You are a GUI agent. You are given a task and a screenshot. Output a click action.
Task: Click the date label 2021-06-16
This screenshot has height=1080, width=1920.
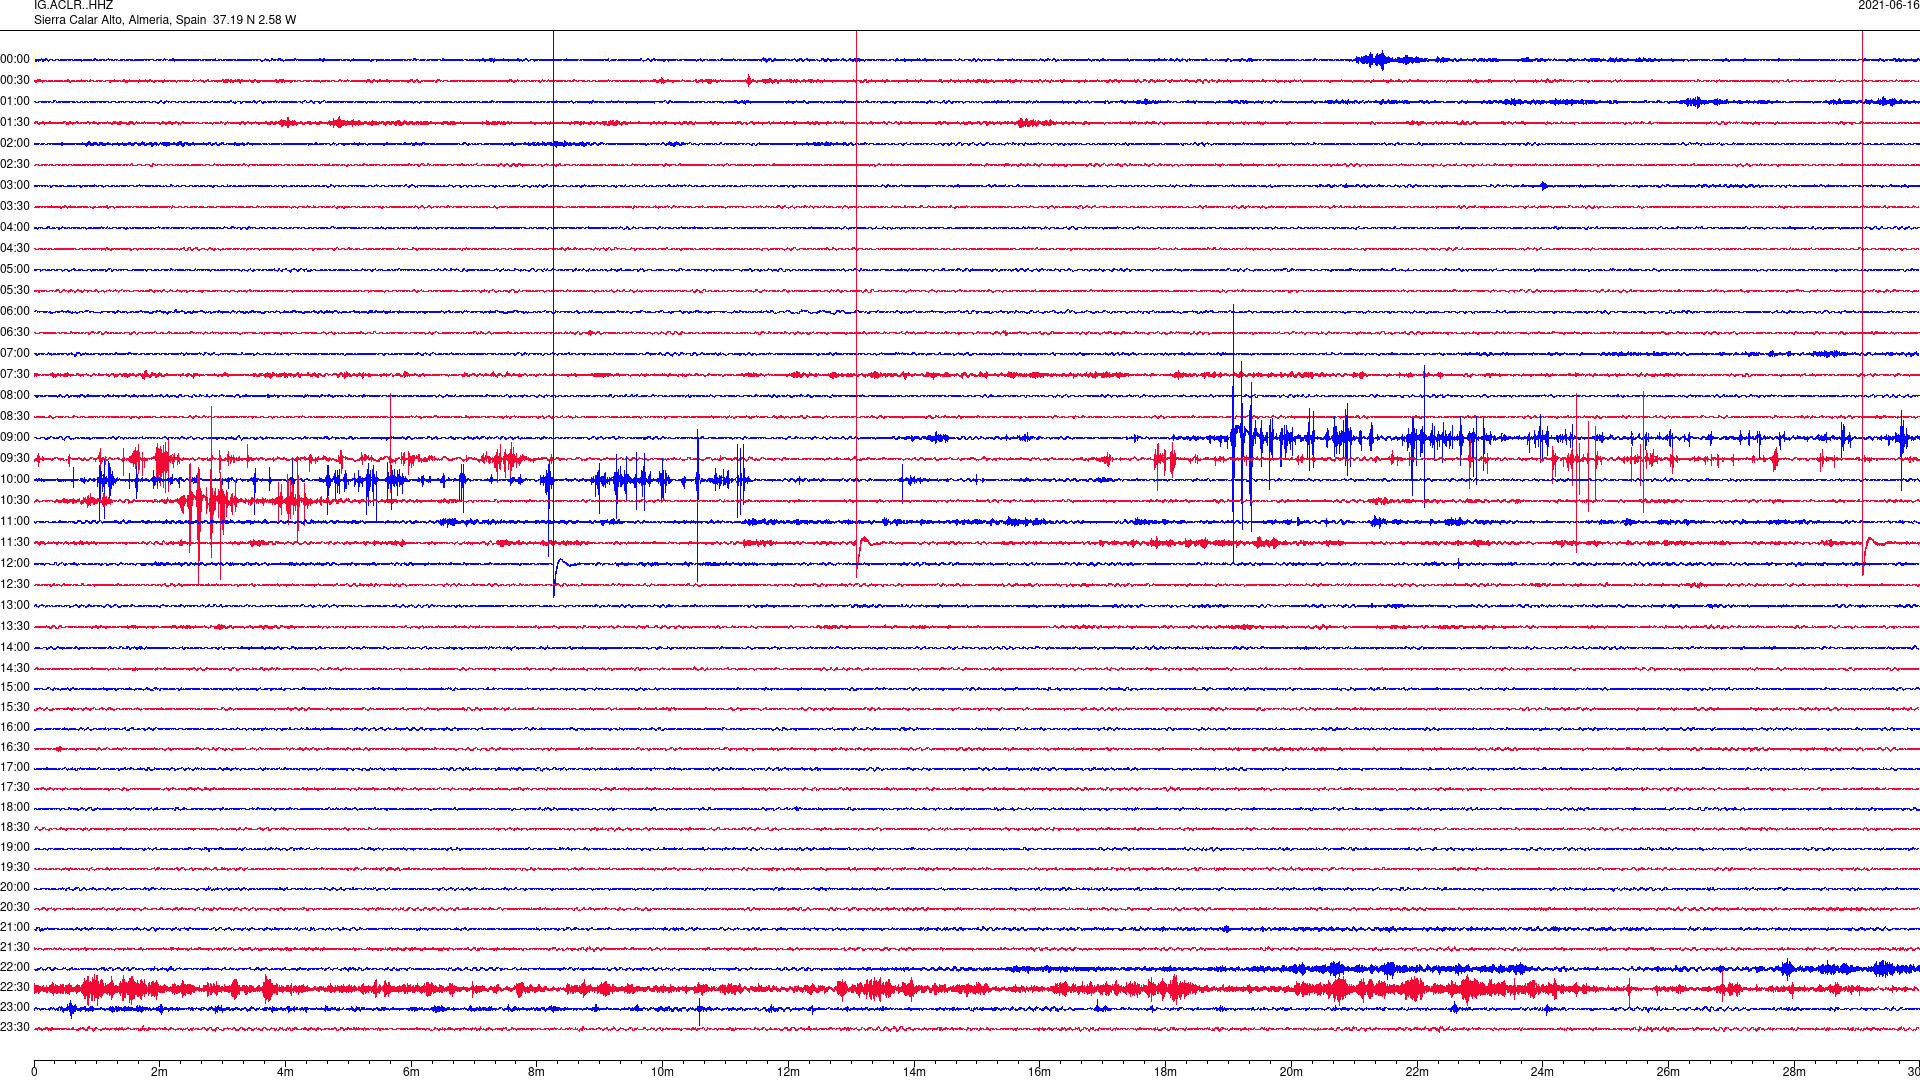coord(1888,6)
